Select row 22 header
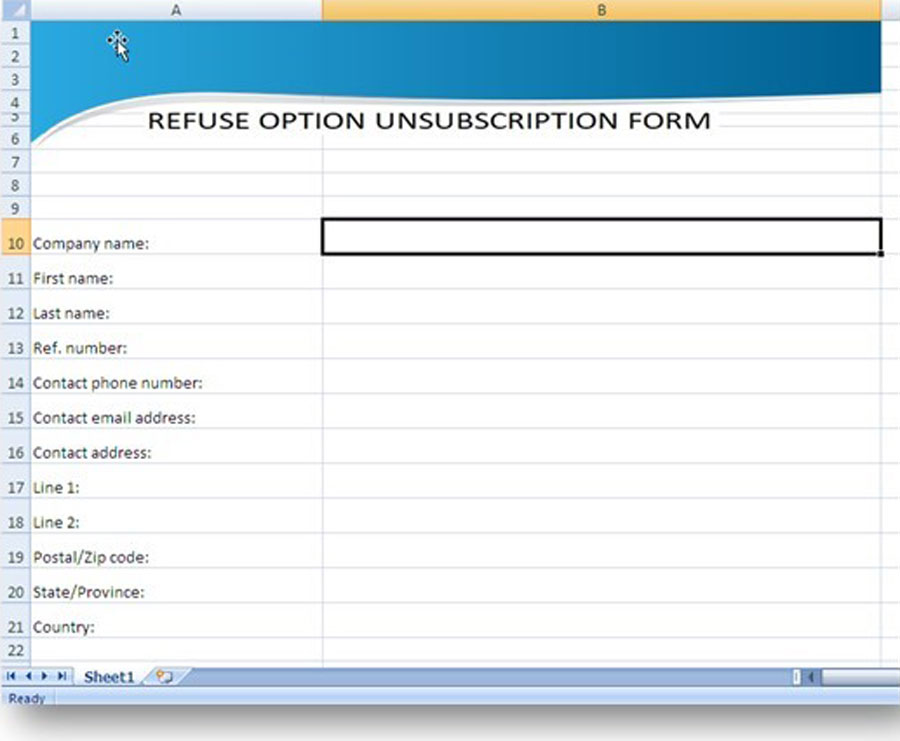 click(x=15, y=650)
